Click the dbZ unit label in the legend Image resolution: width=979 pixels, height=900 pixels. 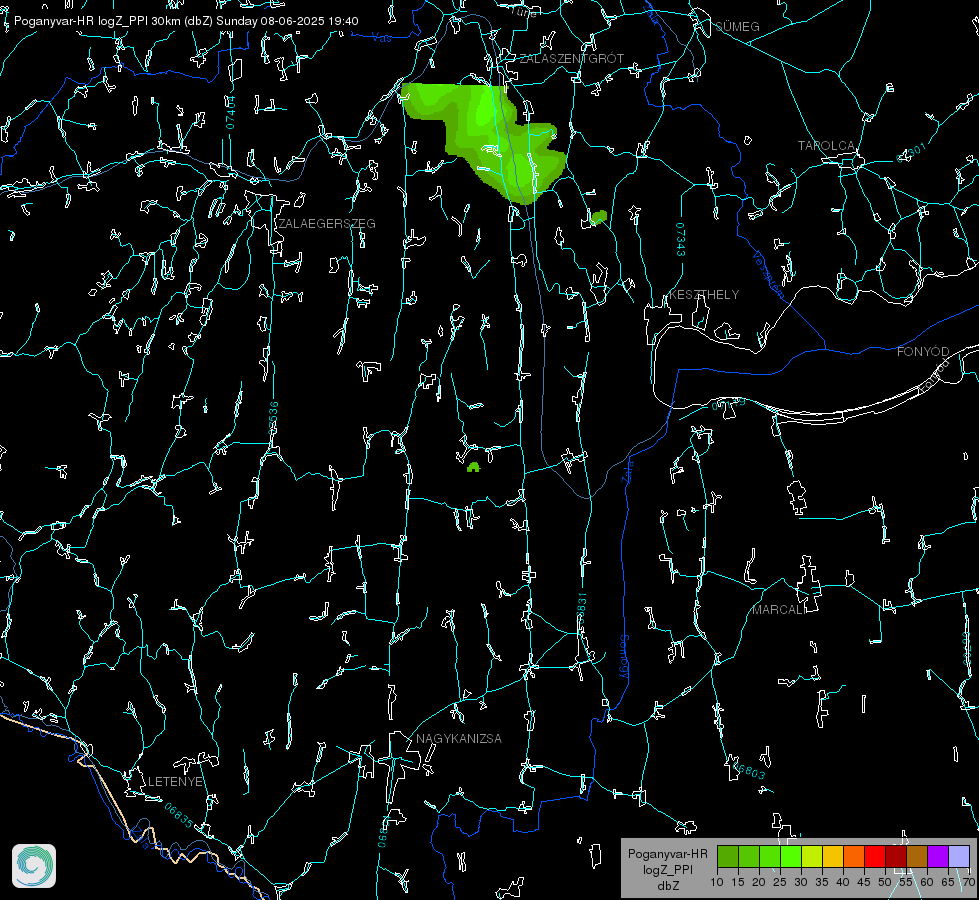668,886
